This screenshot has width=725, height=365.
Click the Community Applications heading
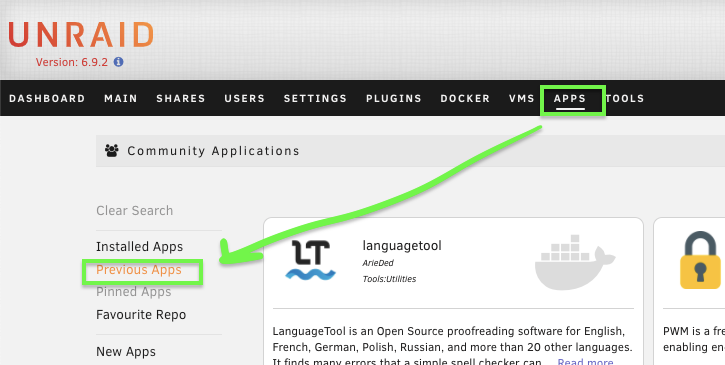tap(213, 151)
